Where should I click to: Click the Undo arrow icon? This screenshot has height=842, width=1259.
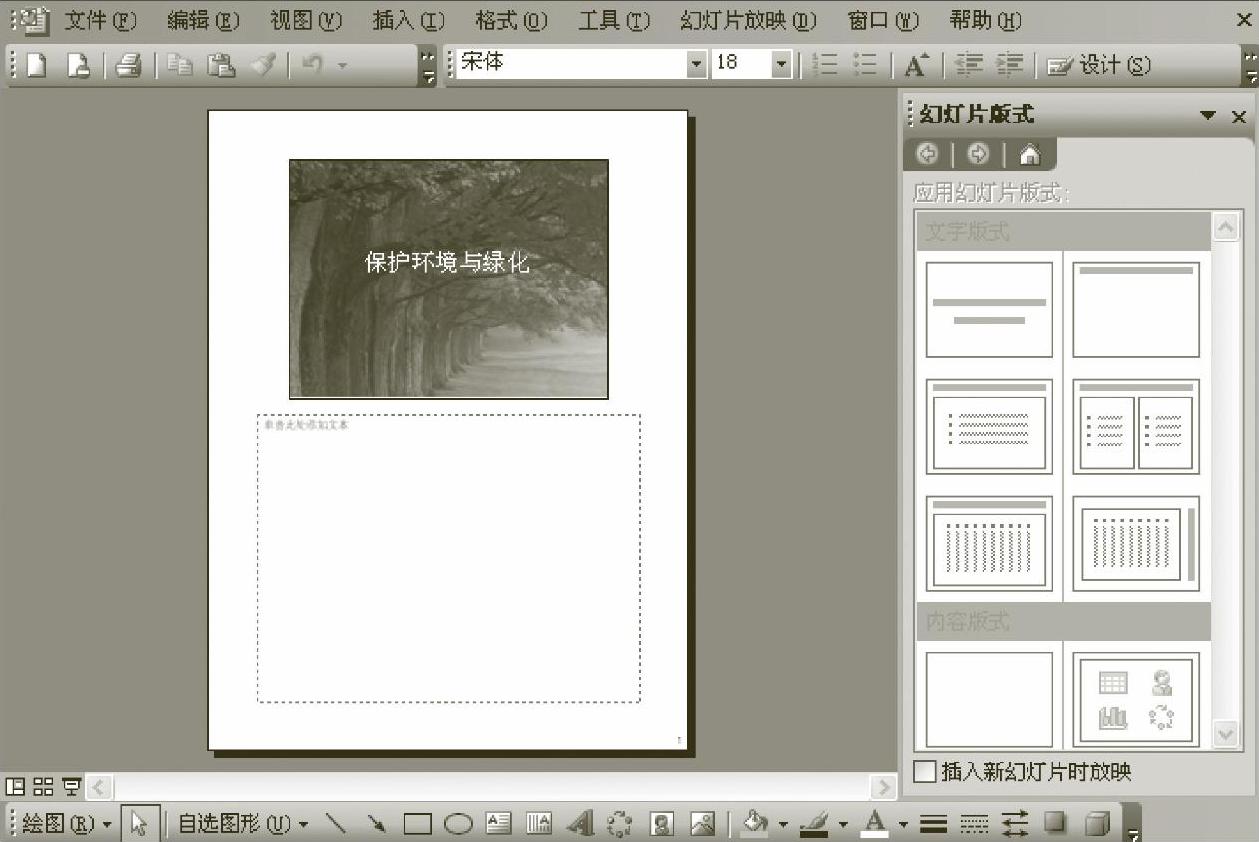(312, 65)
